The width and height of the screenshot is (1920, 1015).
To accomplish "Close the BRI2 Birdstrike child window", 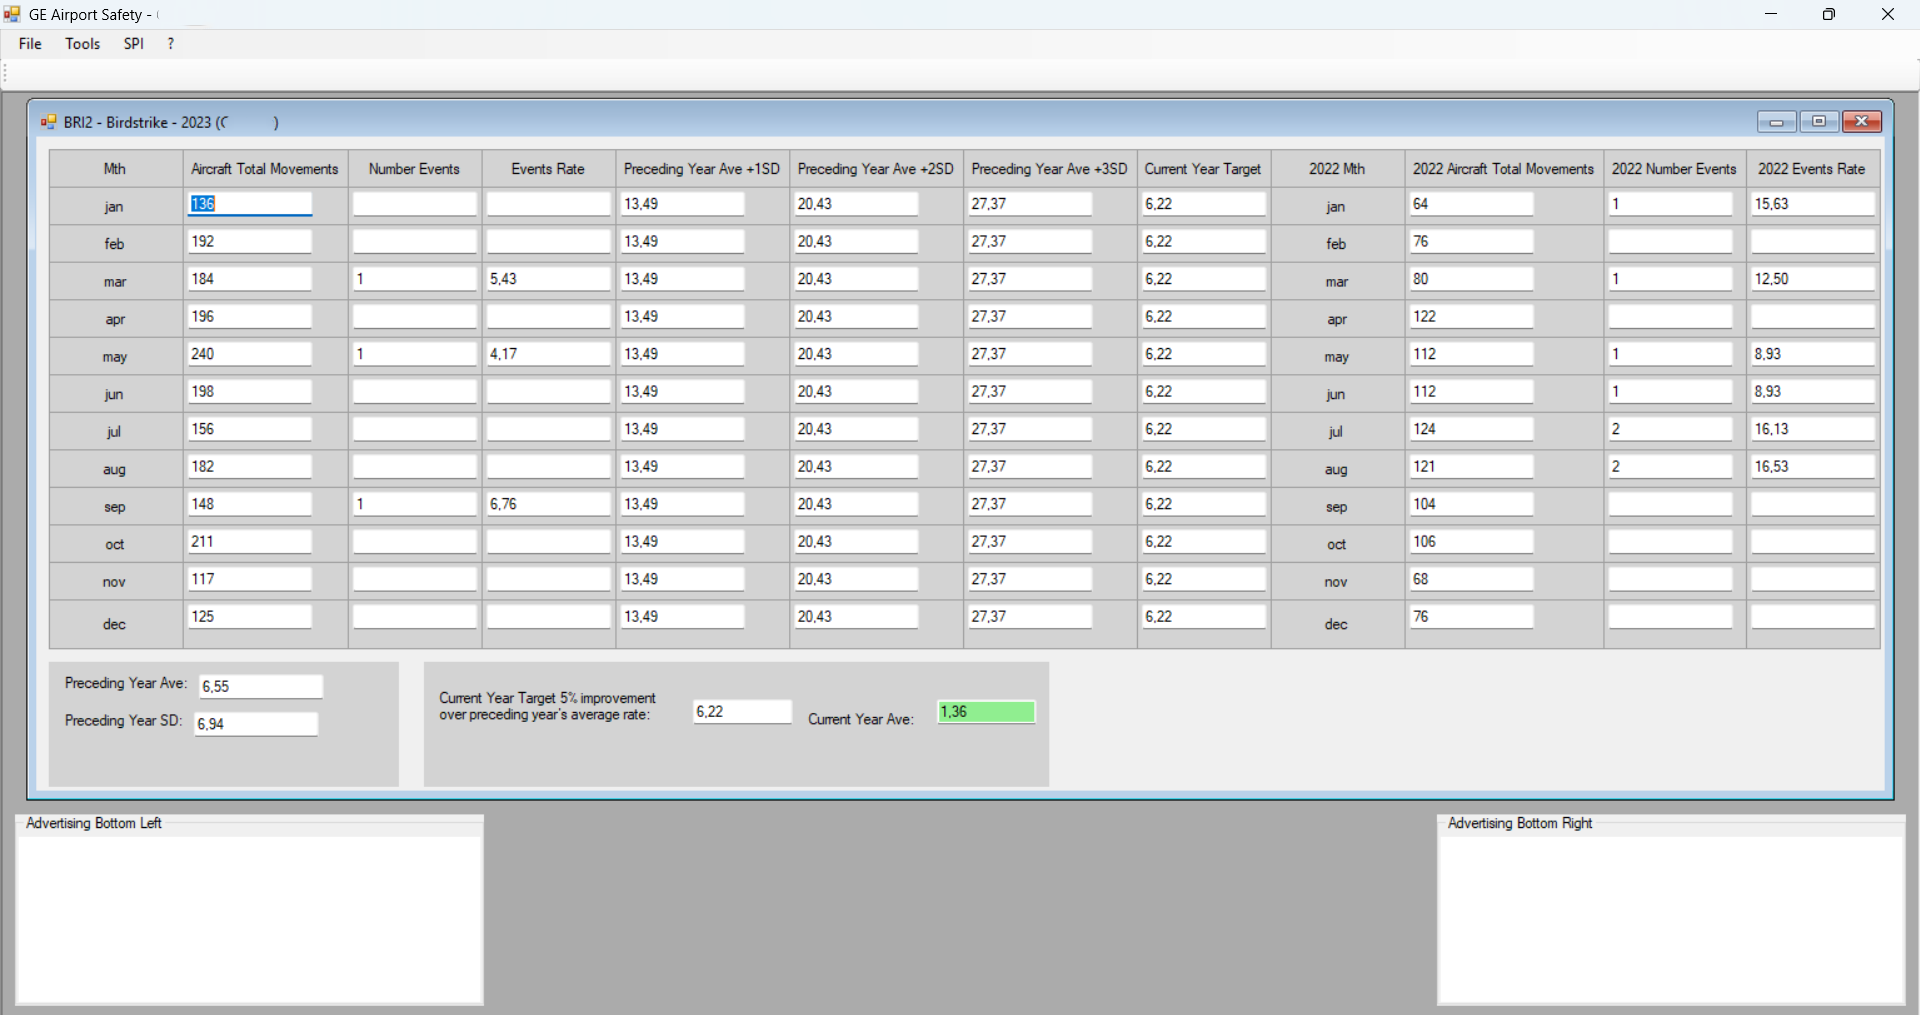I will click(1861, 122).
